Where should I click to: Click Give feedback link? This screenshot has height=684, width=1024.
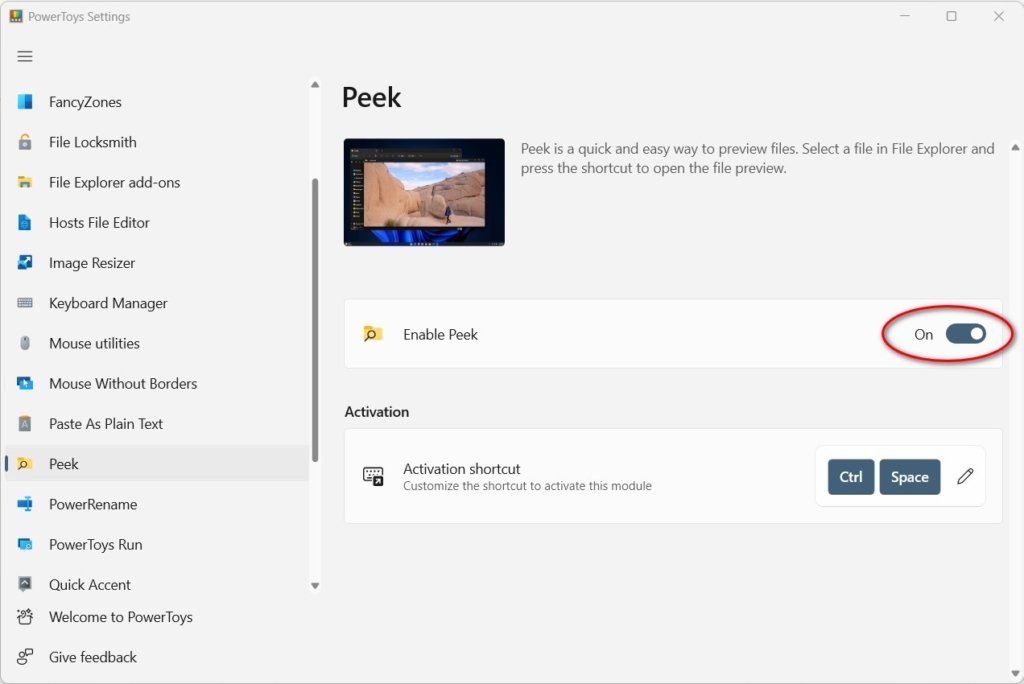93,657
